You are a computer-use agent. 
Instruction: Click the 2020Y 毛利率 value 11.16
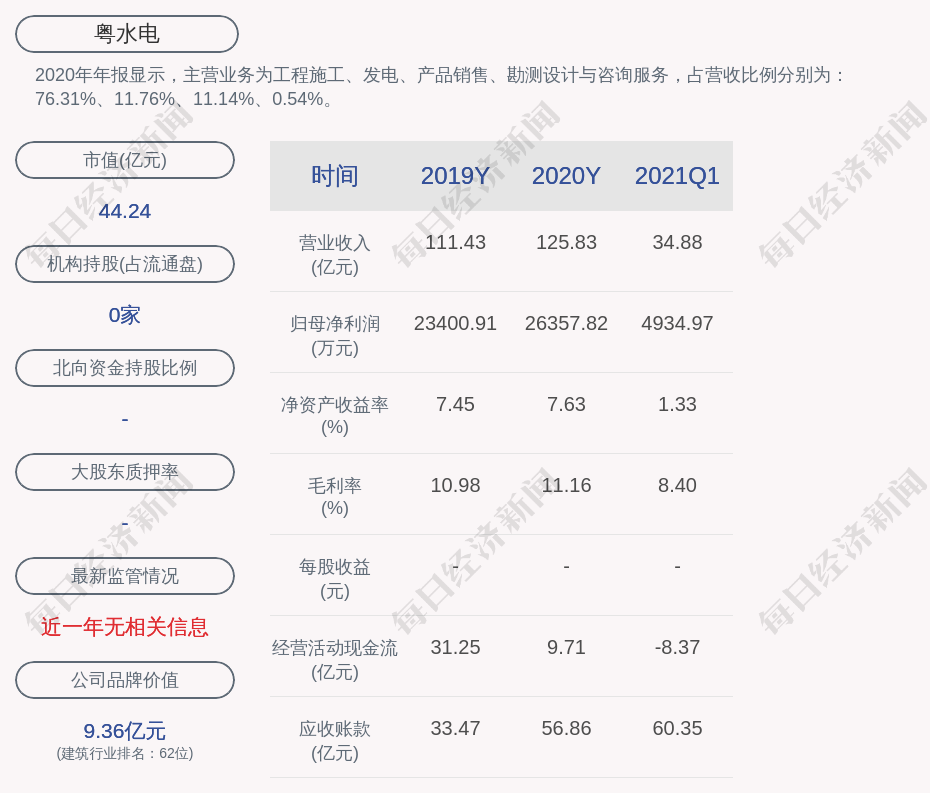point(566,485)
